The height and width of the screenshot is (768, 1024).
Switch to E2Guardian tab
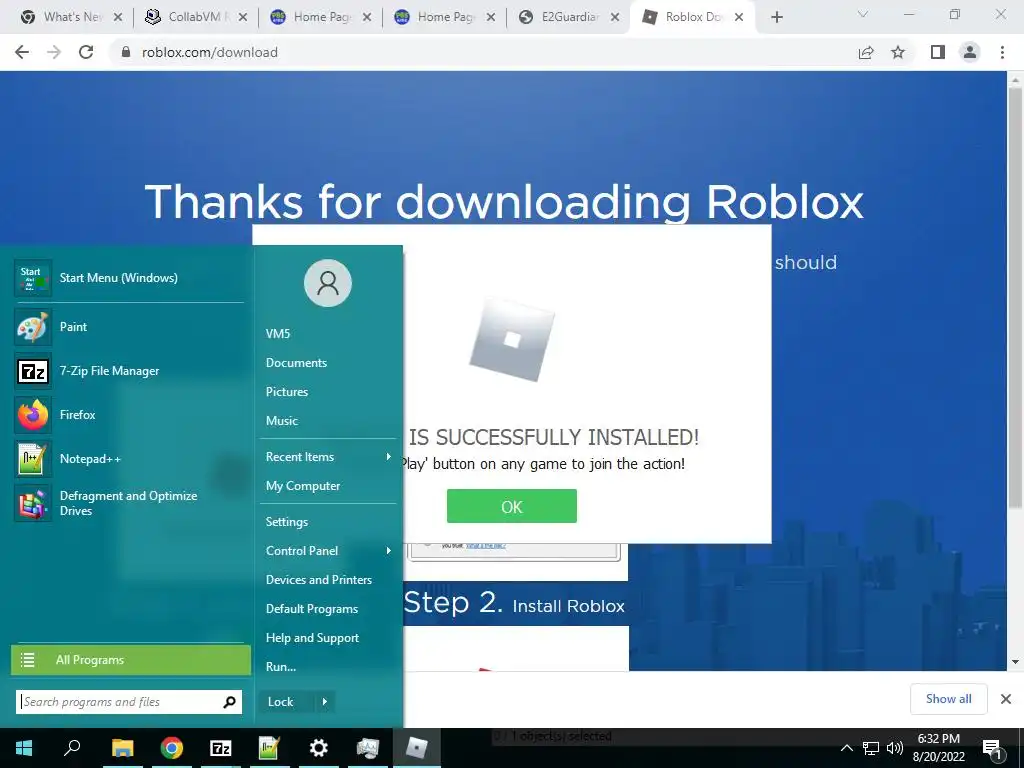point(570,17)
